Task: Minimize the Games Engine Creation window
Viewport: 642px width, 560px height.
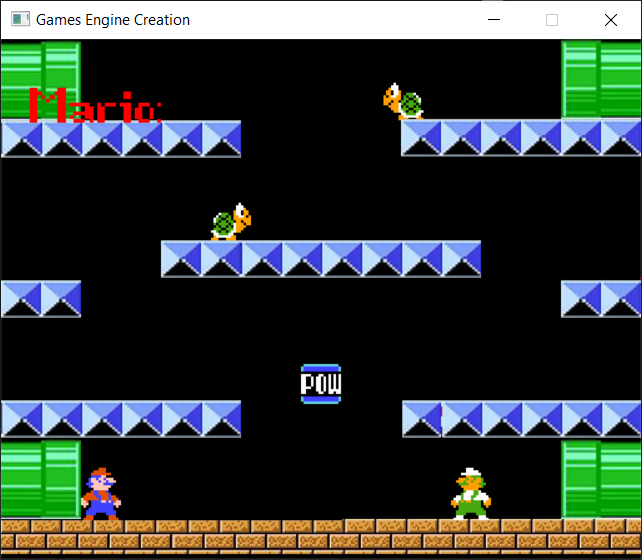Action: (494, 20)
